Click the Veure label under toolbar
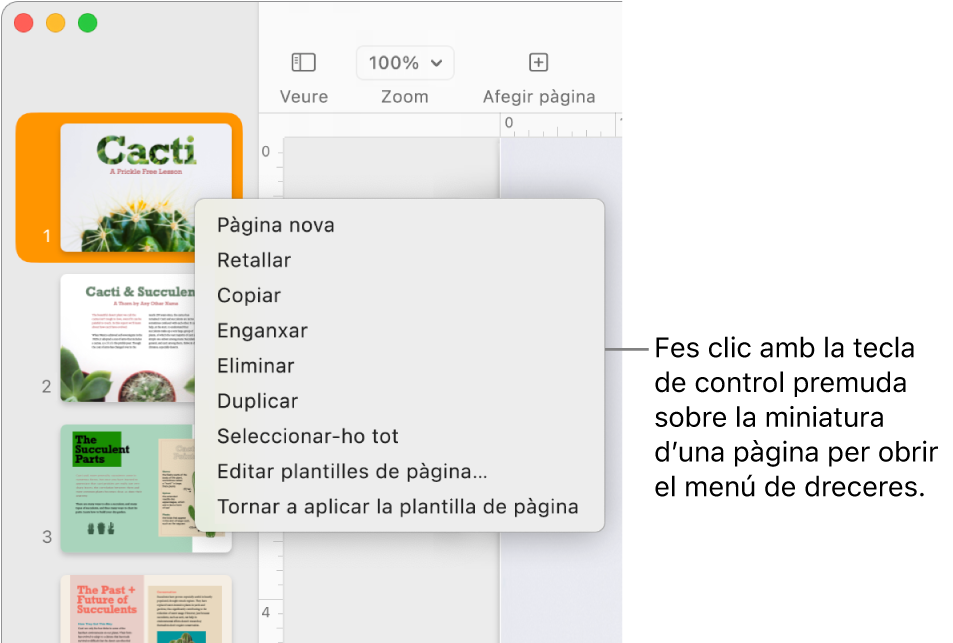The image size is (953, 643). click(x=304, y=97)
